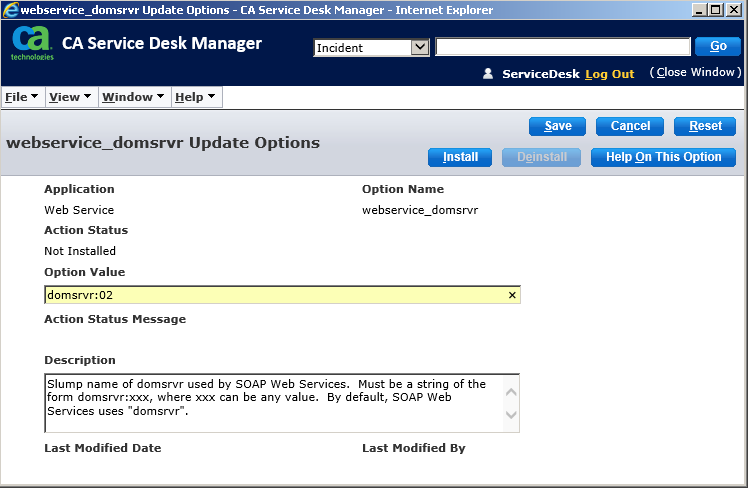
Task: Open the File menu
Action: (x=22, y=97)
